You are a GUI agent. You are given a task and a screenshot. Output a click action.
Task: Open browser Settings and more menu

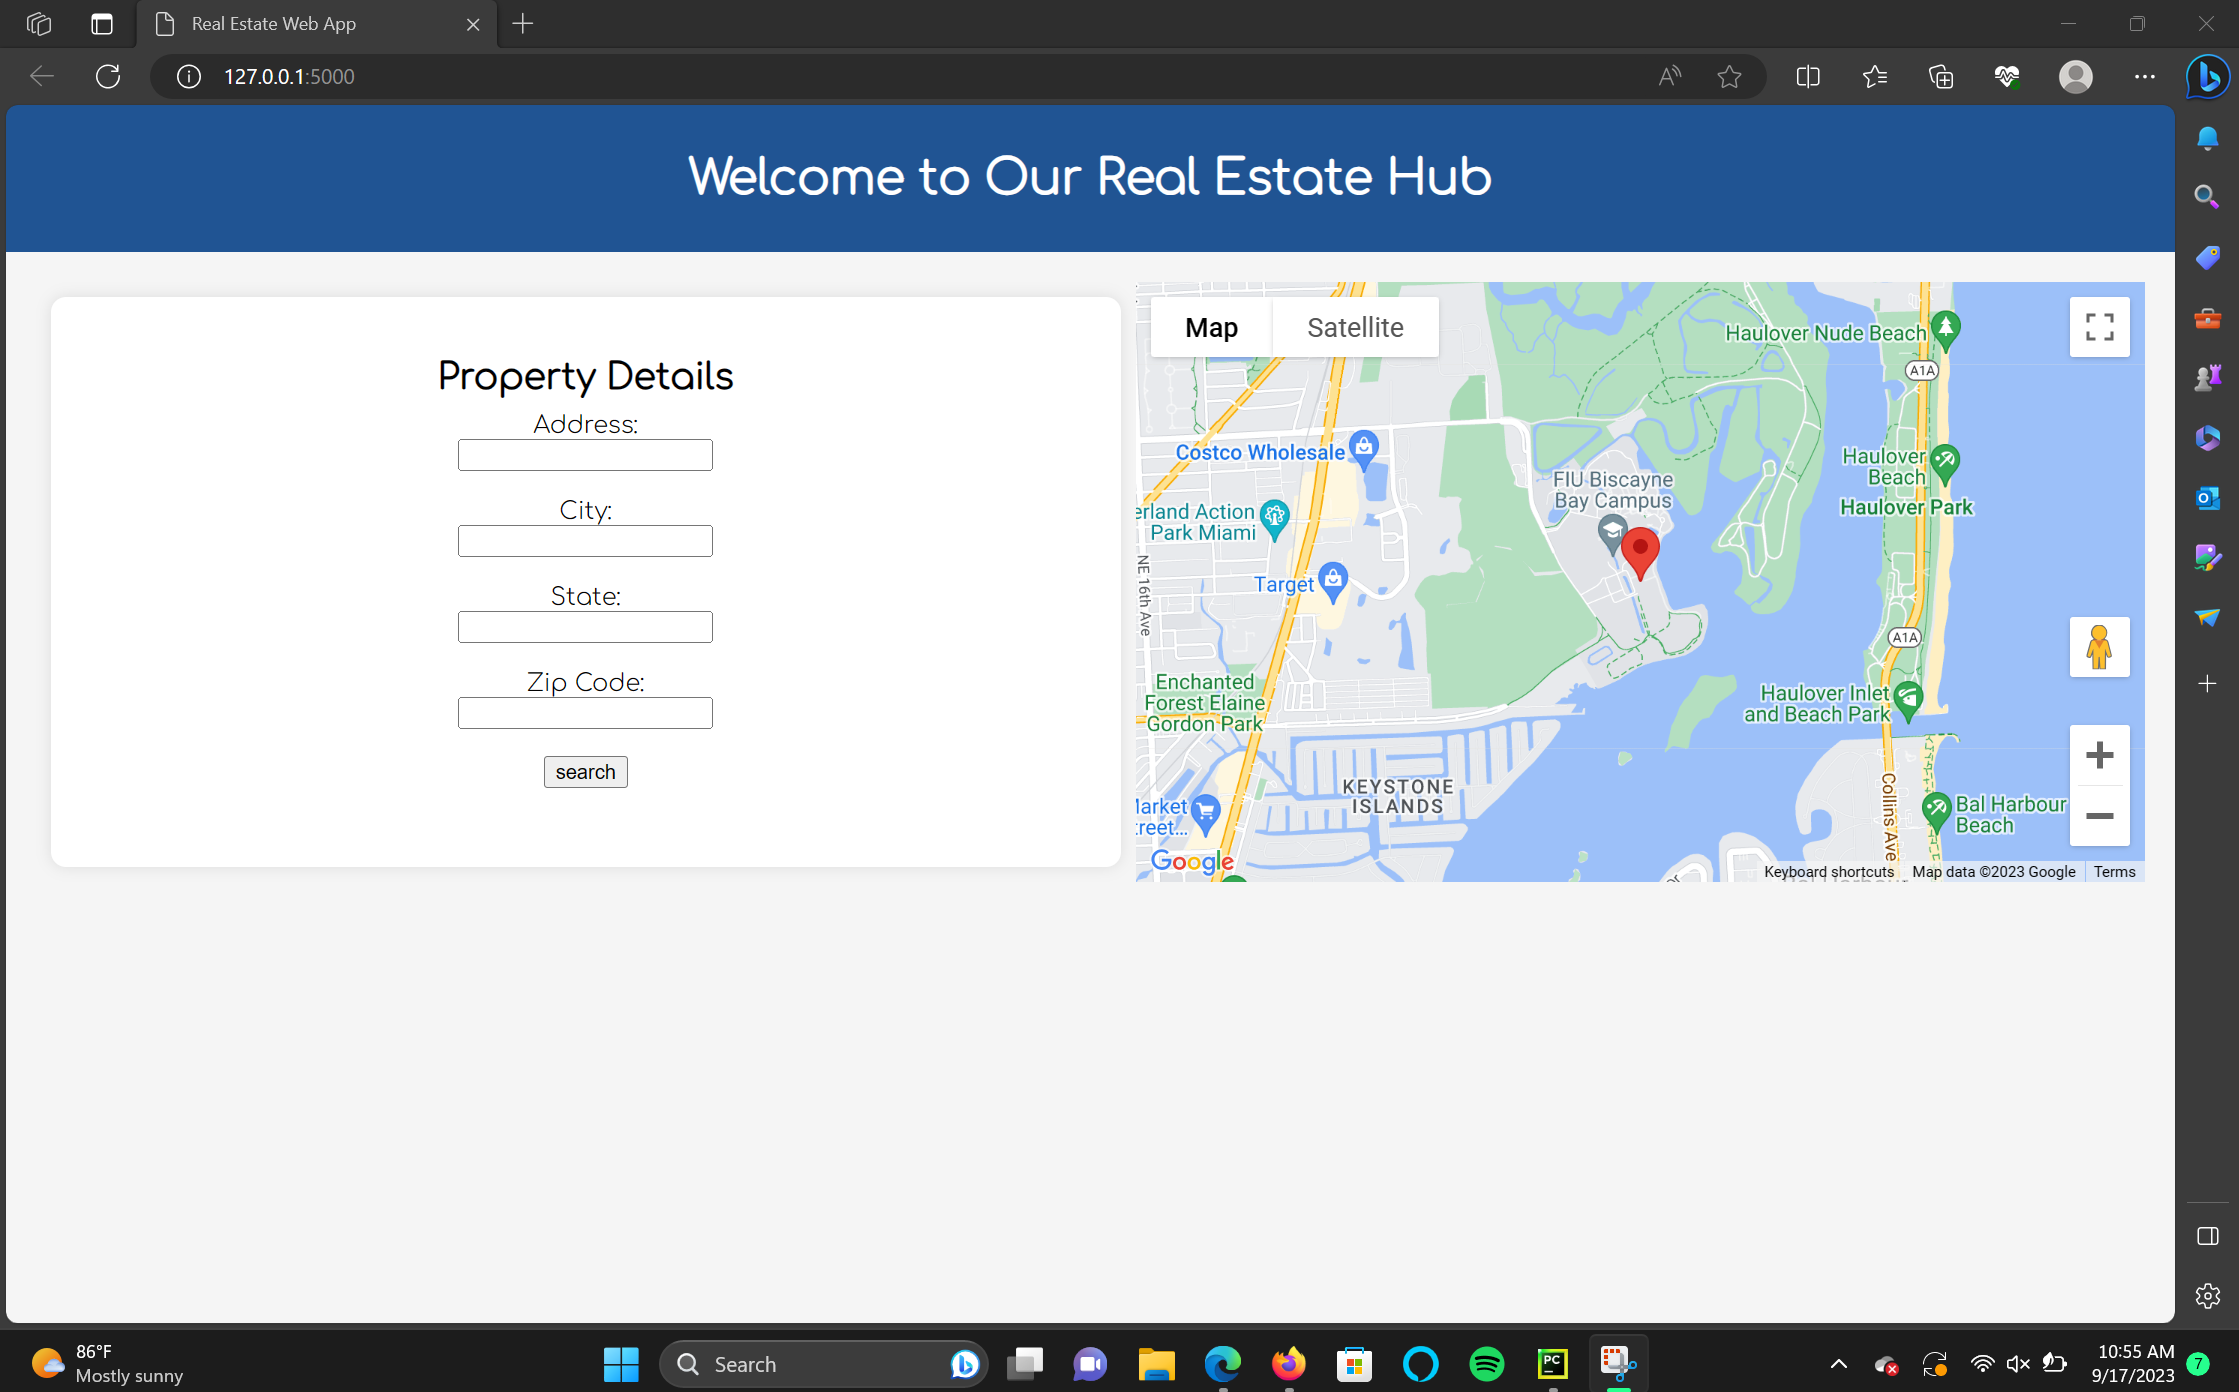tap(2144, 77)
